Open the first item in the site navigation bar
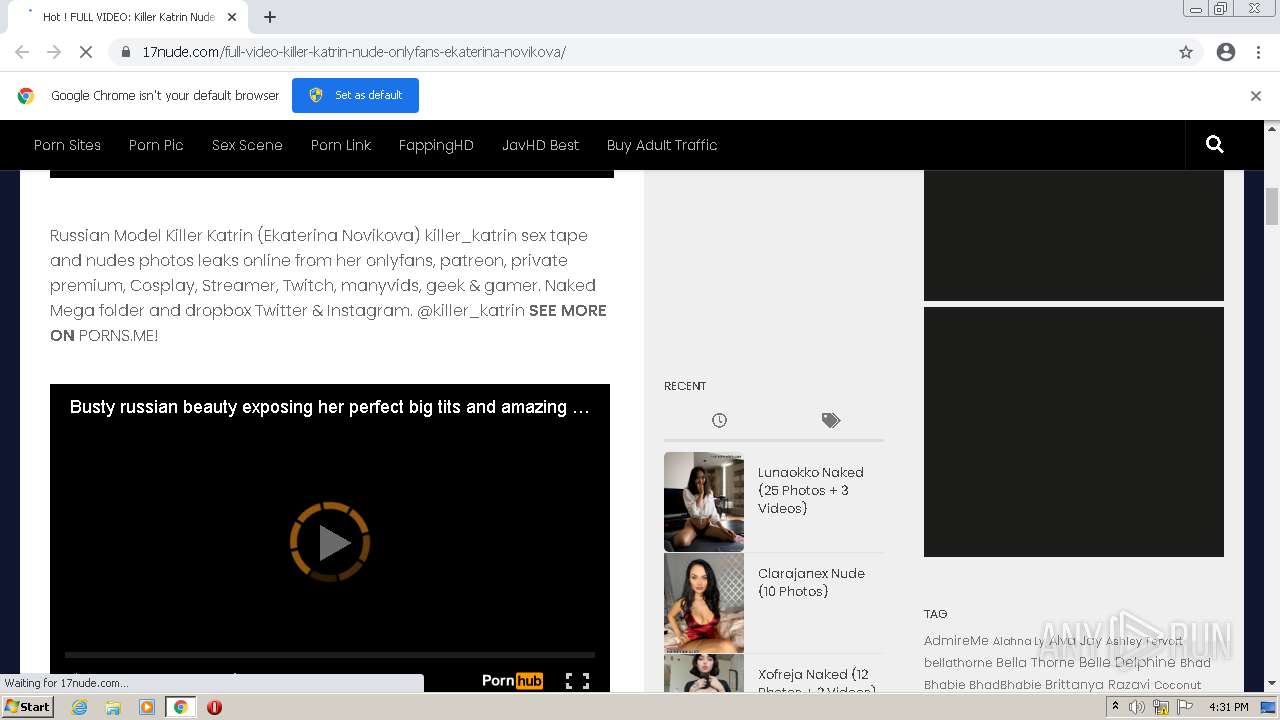 67,145
